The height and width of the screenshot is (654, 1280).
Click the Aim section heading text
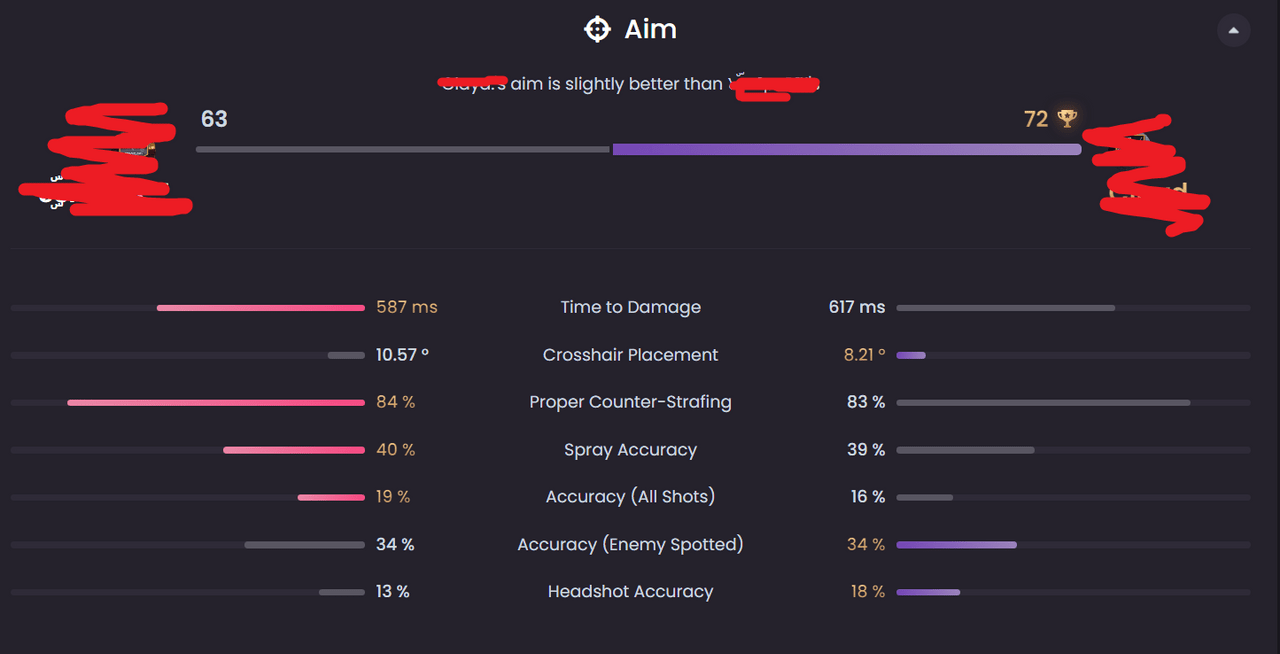click(650, 30)
